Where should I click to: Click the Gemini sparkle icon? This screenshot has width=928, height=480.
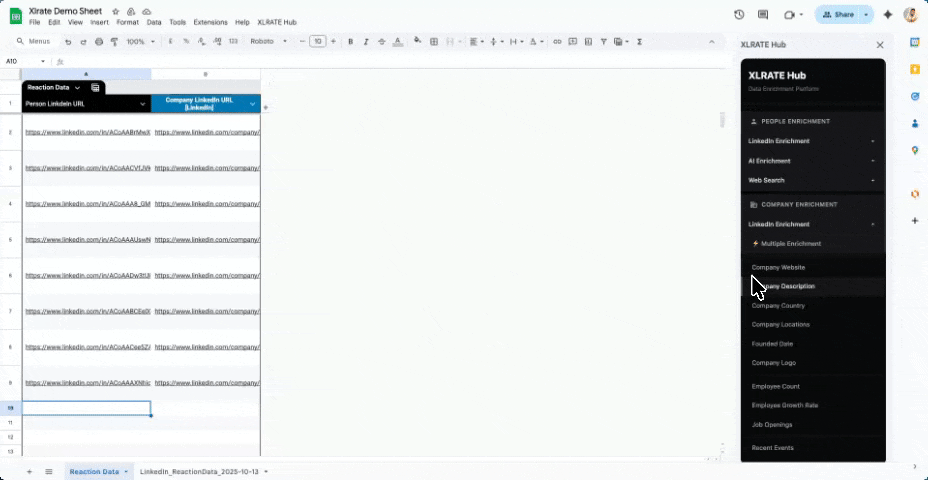pos(887,15)
